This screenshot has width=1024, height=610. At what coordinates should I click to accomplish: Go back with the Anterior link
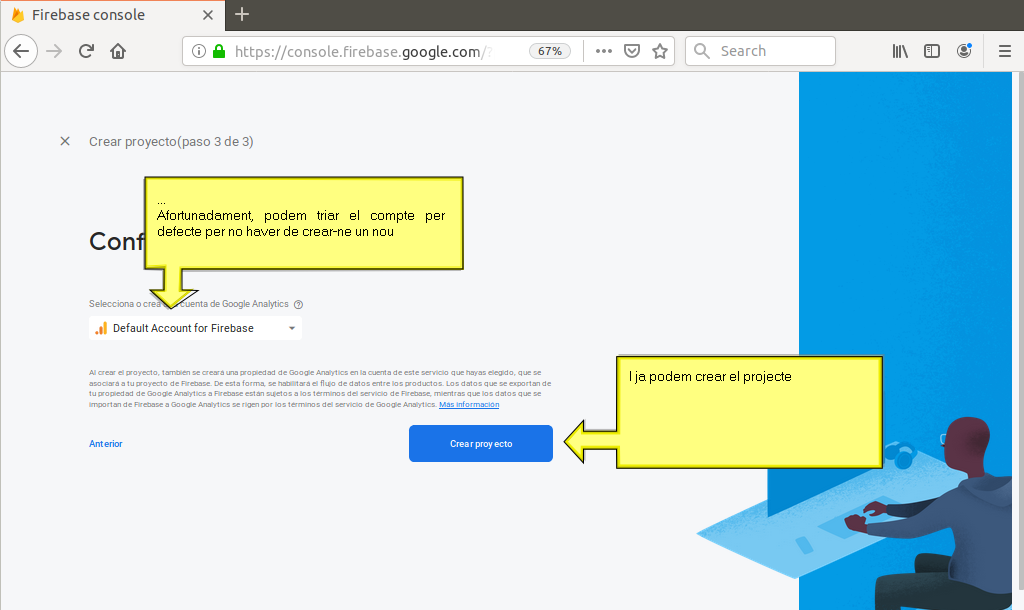pyautogui.click(x=106, y=444)
